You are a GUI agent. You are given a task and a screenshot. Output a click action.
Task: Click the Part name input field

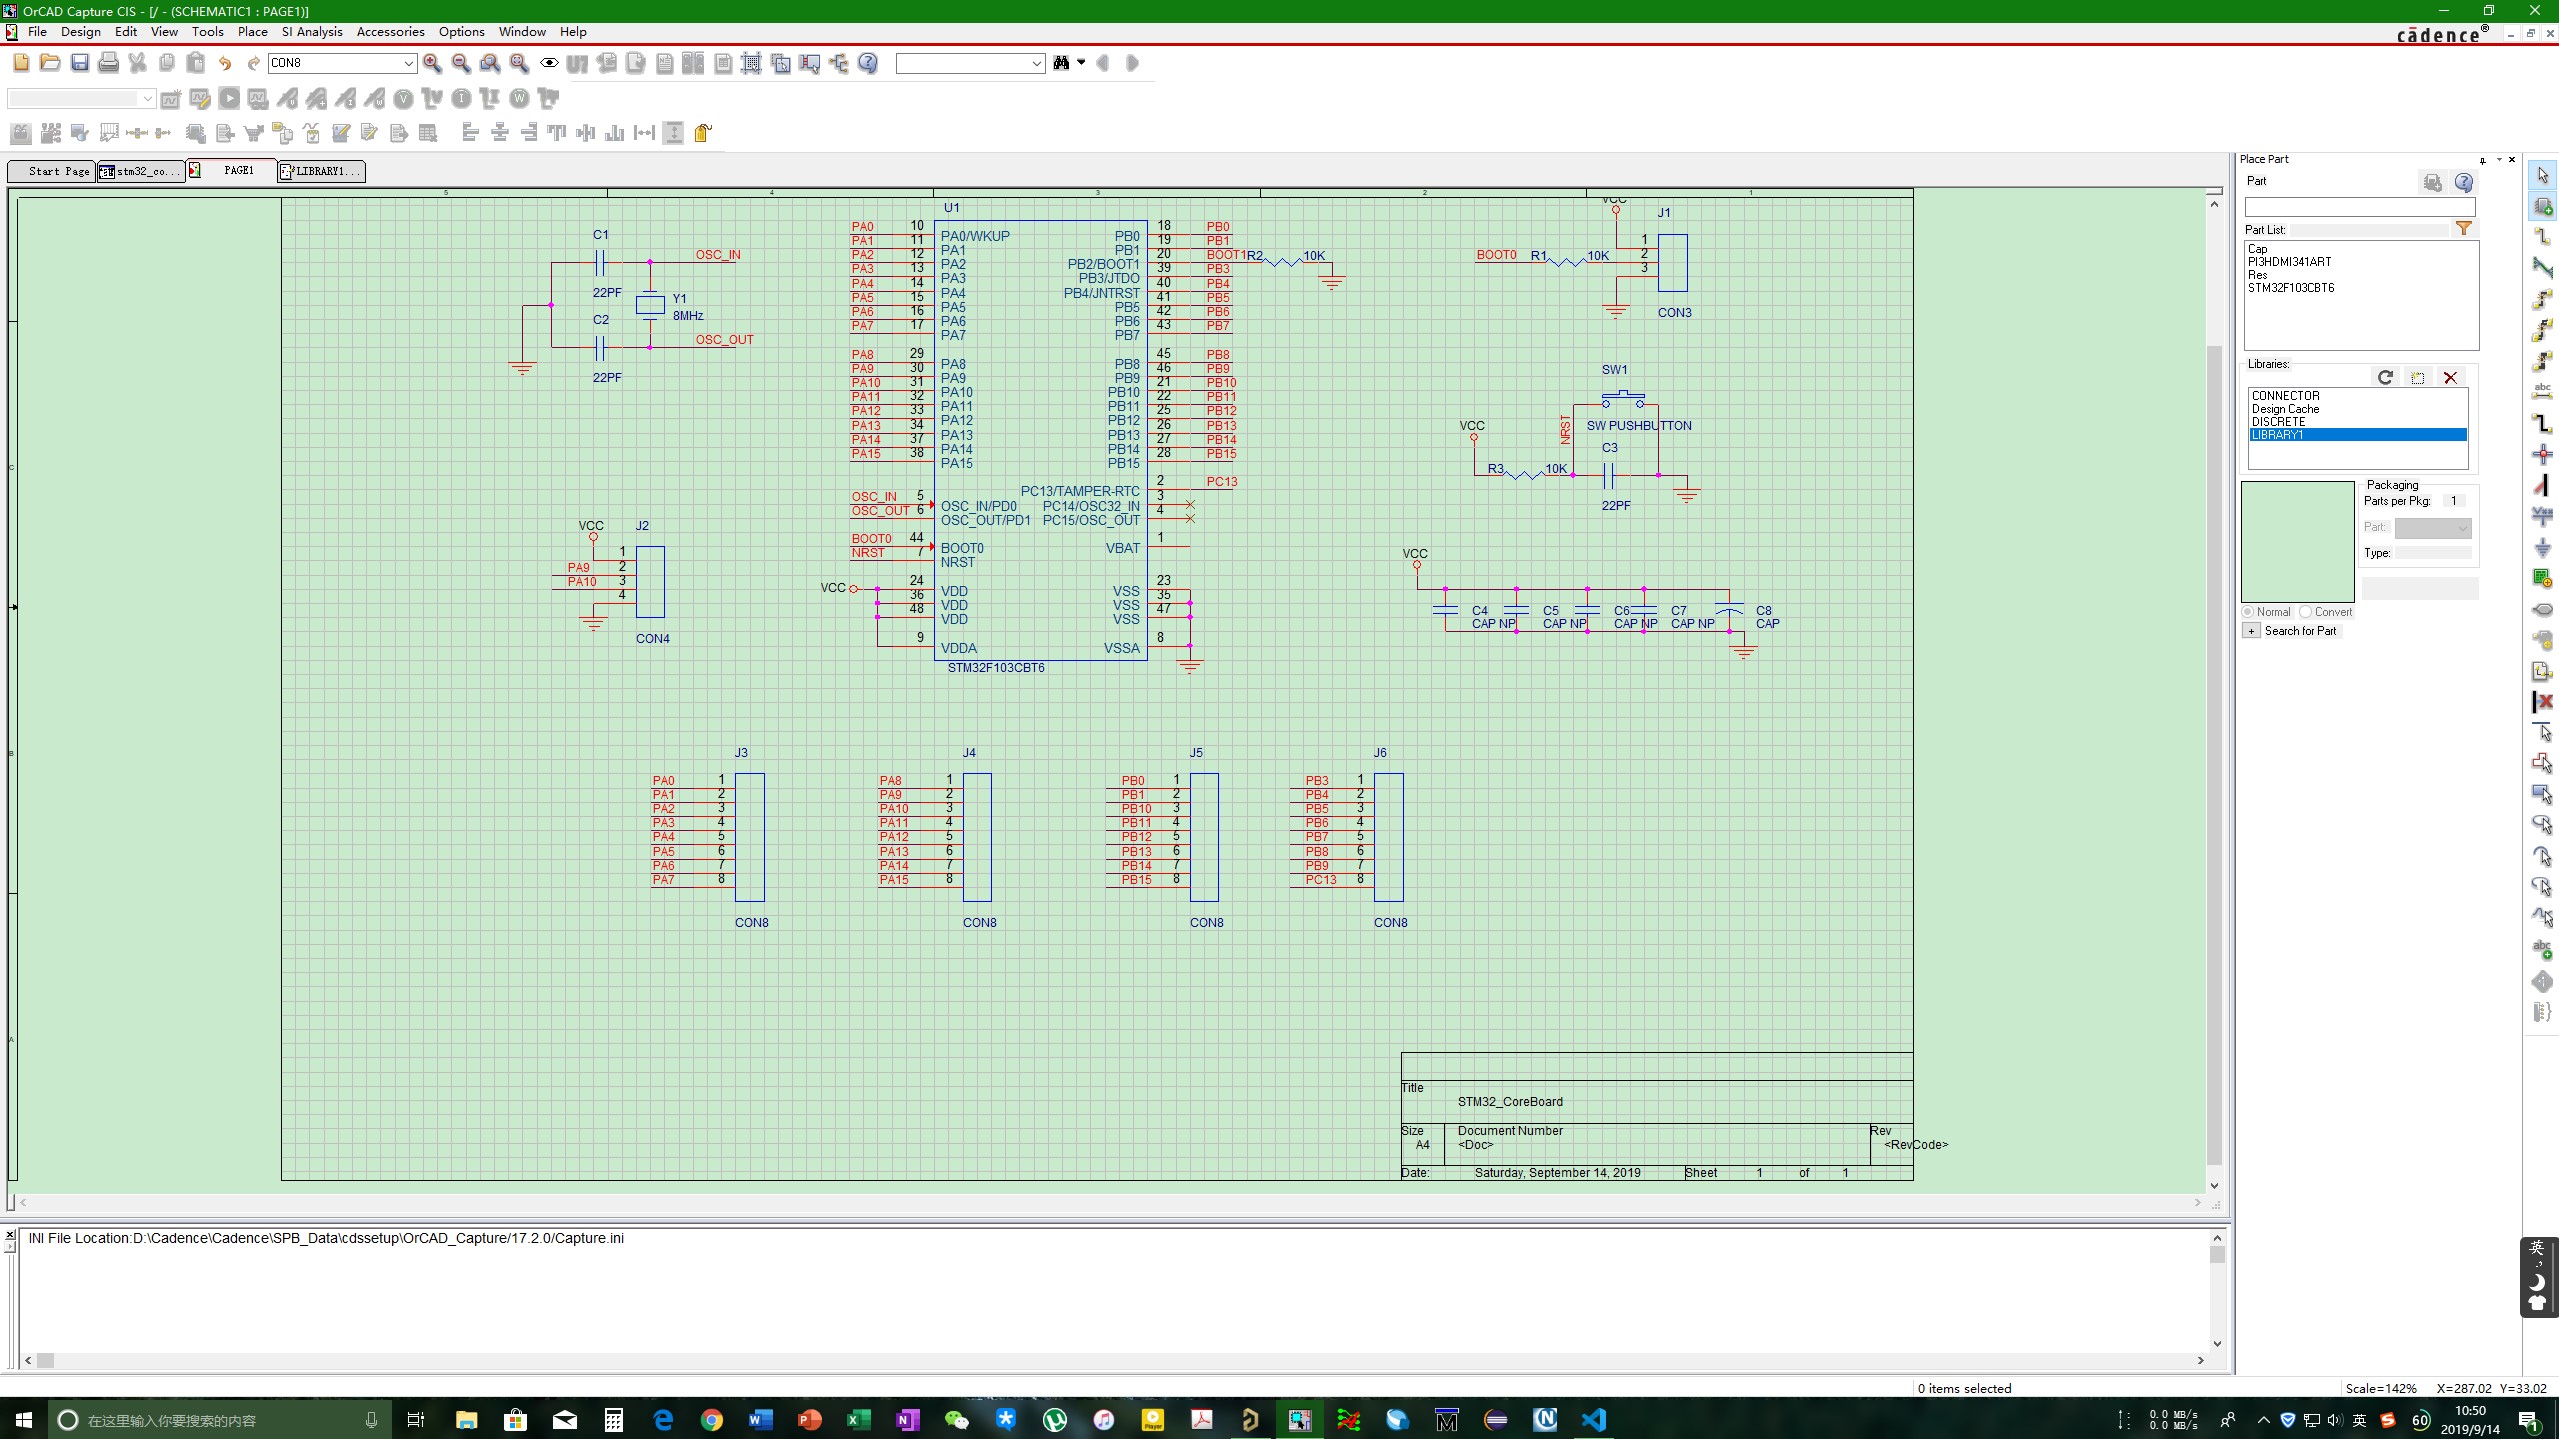point(2359,207)
